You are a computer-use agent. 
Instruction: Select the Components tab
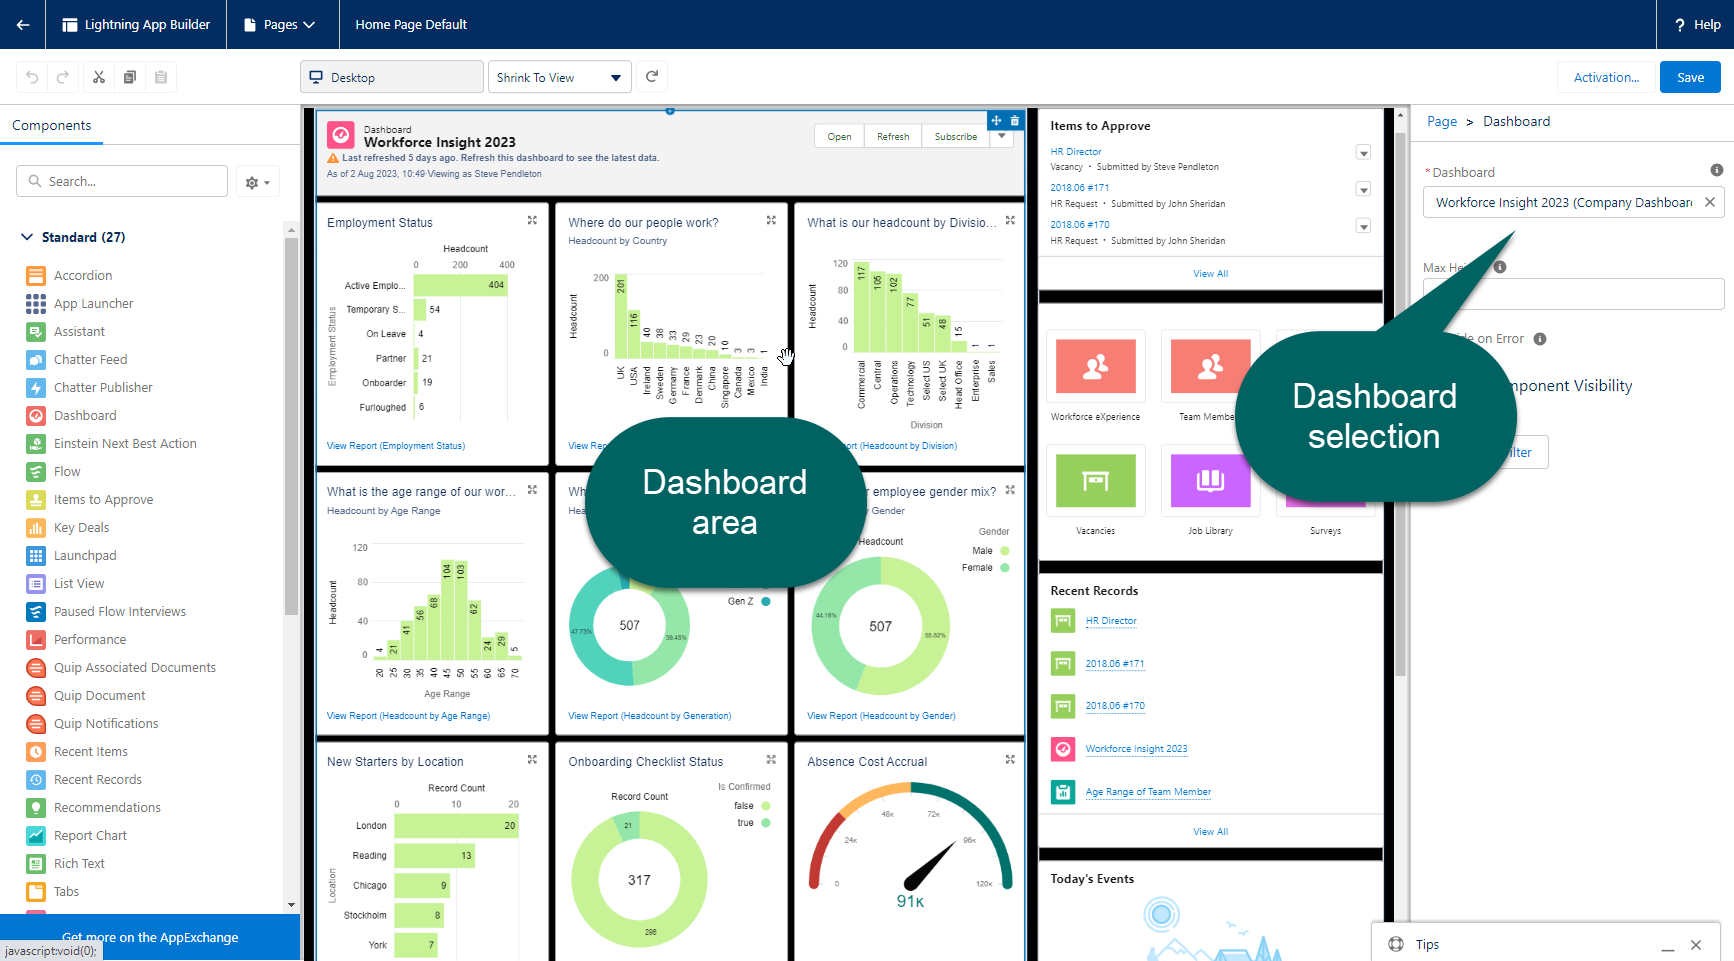(x=52, y=125)
